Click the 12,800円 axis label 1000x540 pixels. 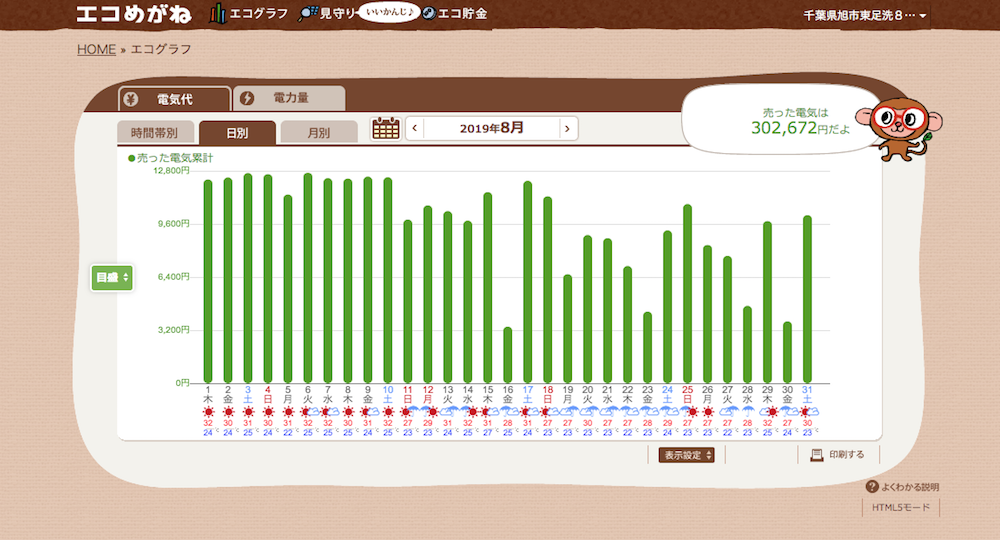click(x=172, y=171)
